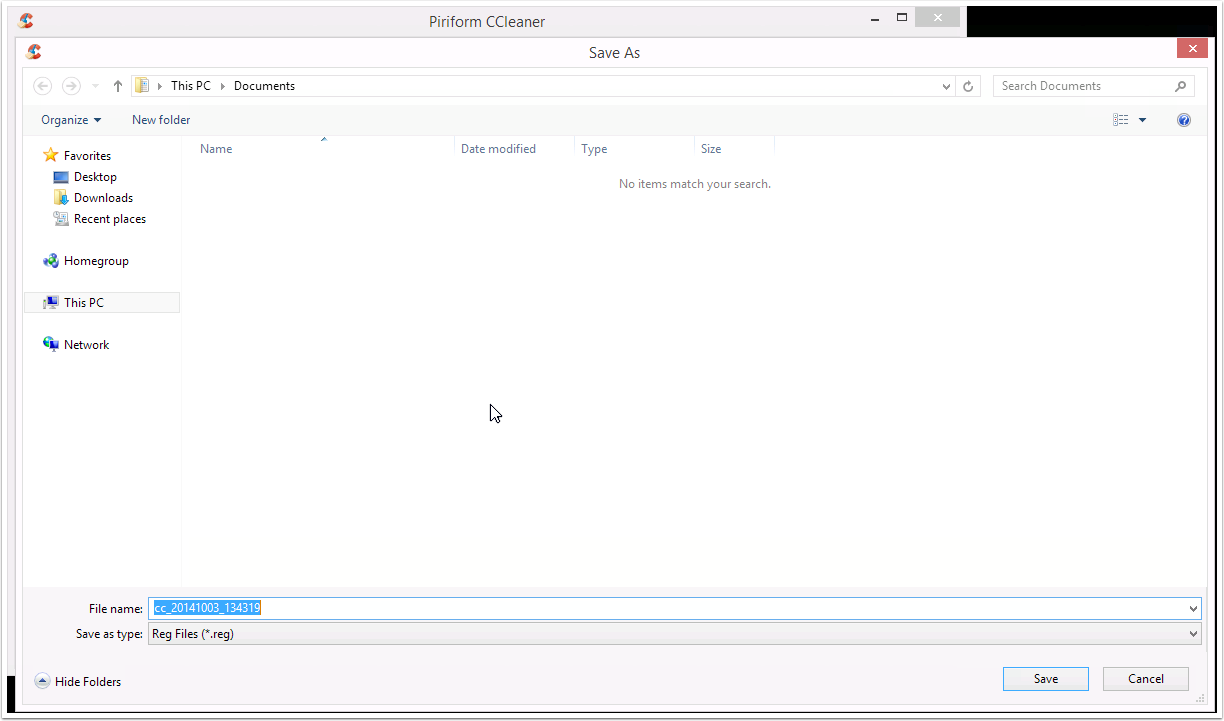Click the Favorites star icon
This screenshot has height=721, width=1224.
50,155
